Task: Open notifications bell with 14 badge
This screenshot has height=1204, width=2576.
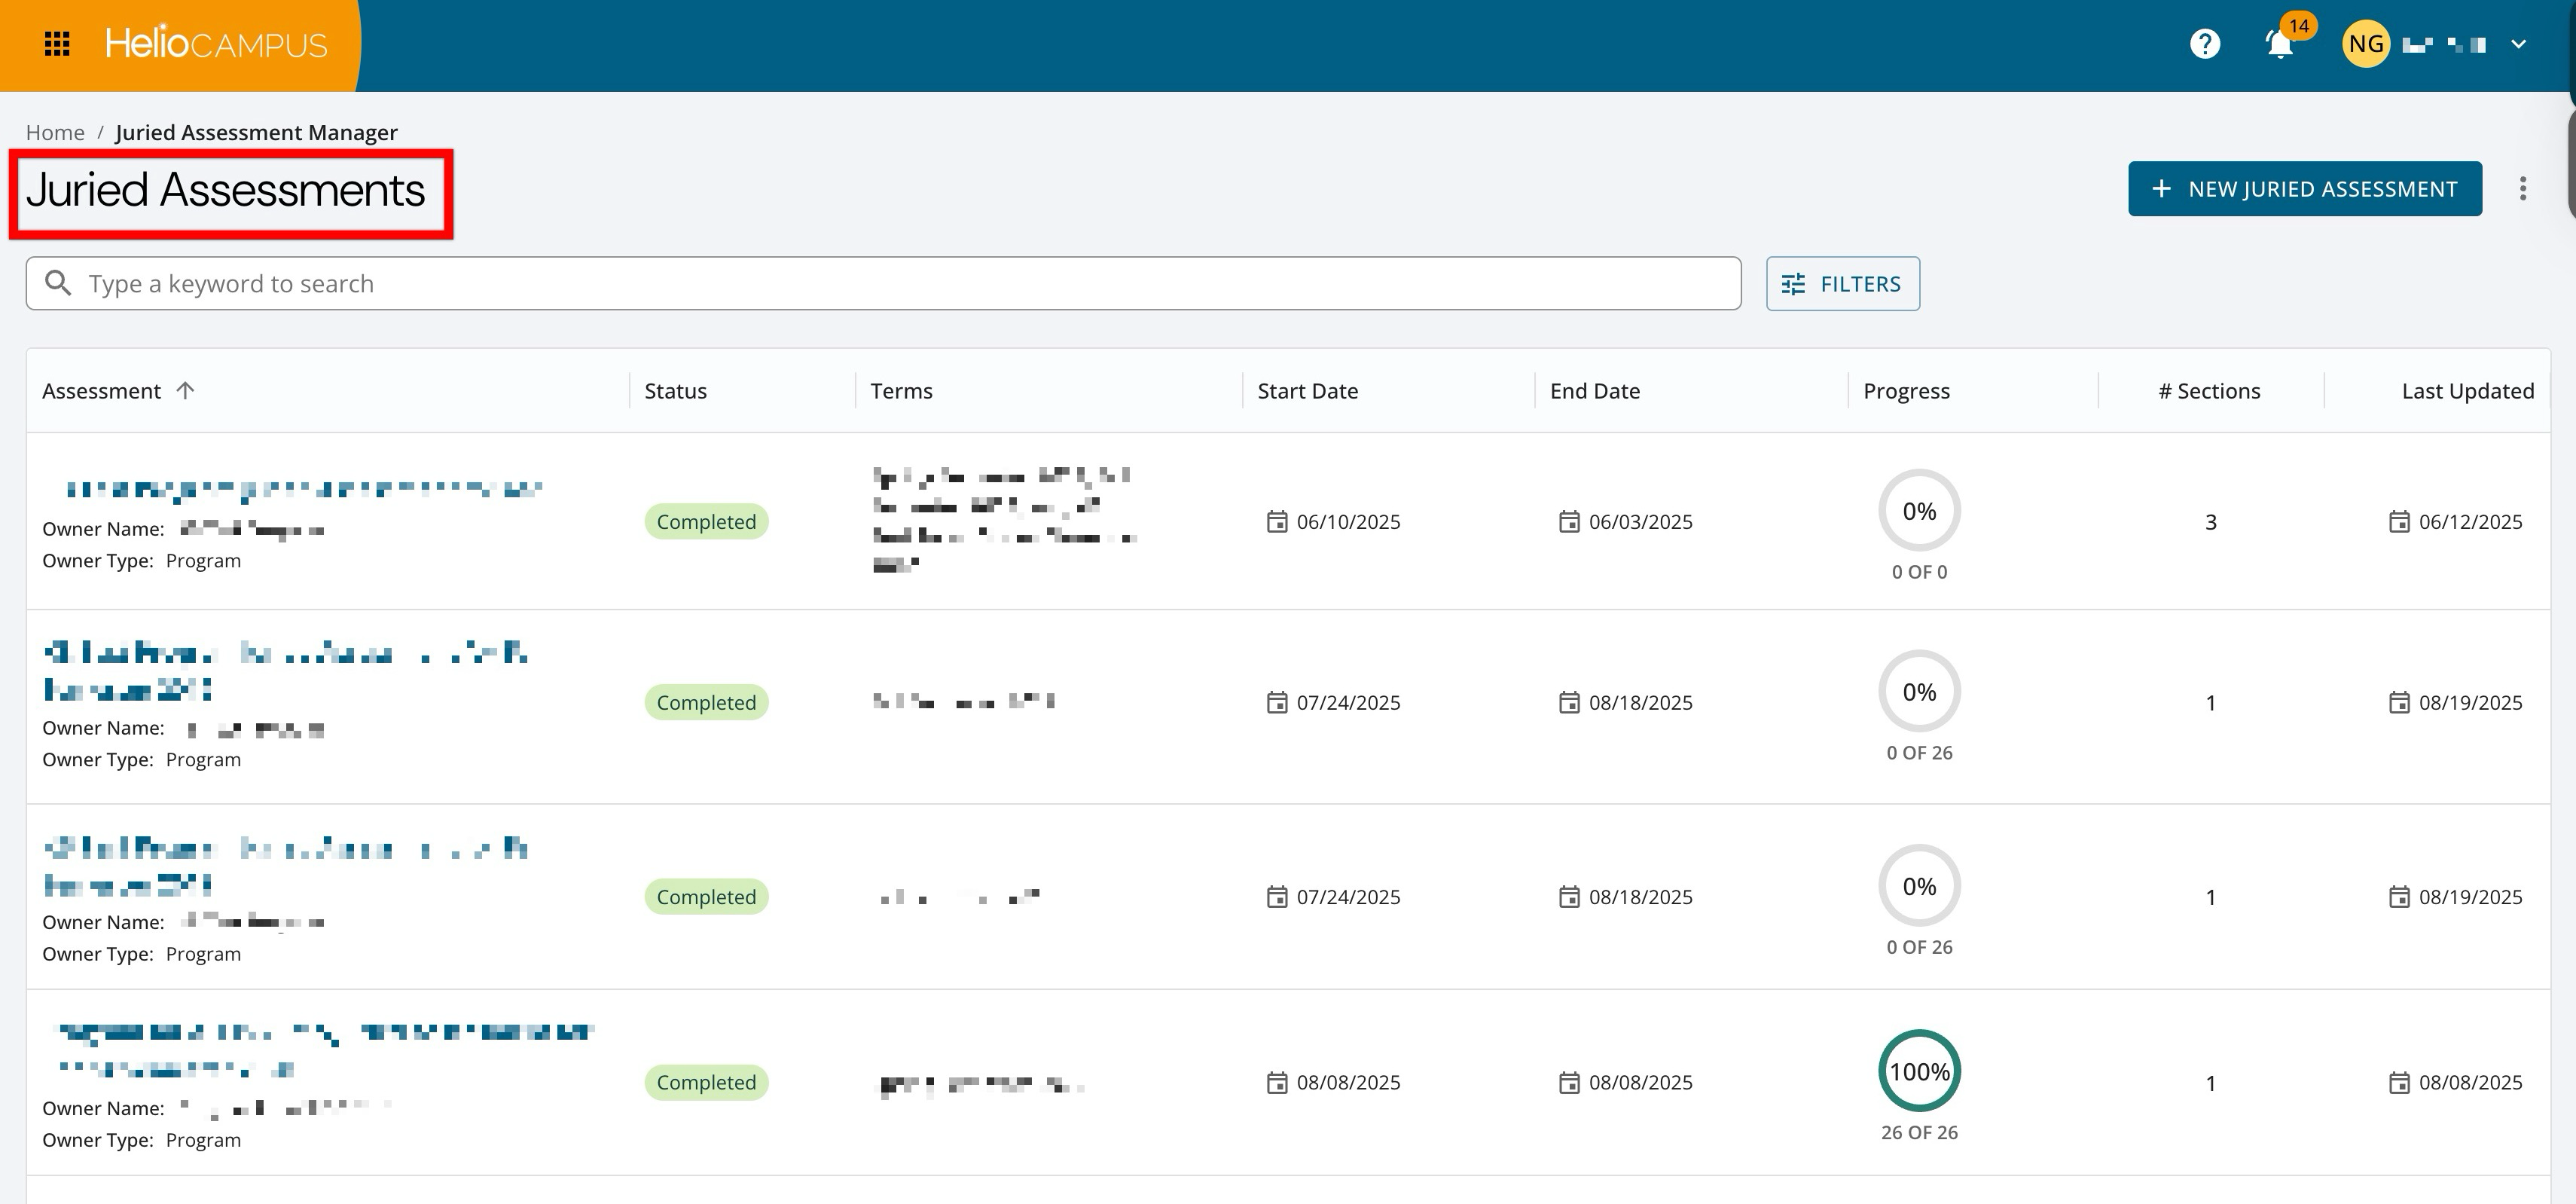Action: (2281, 44)
